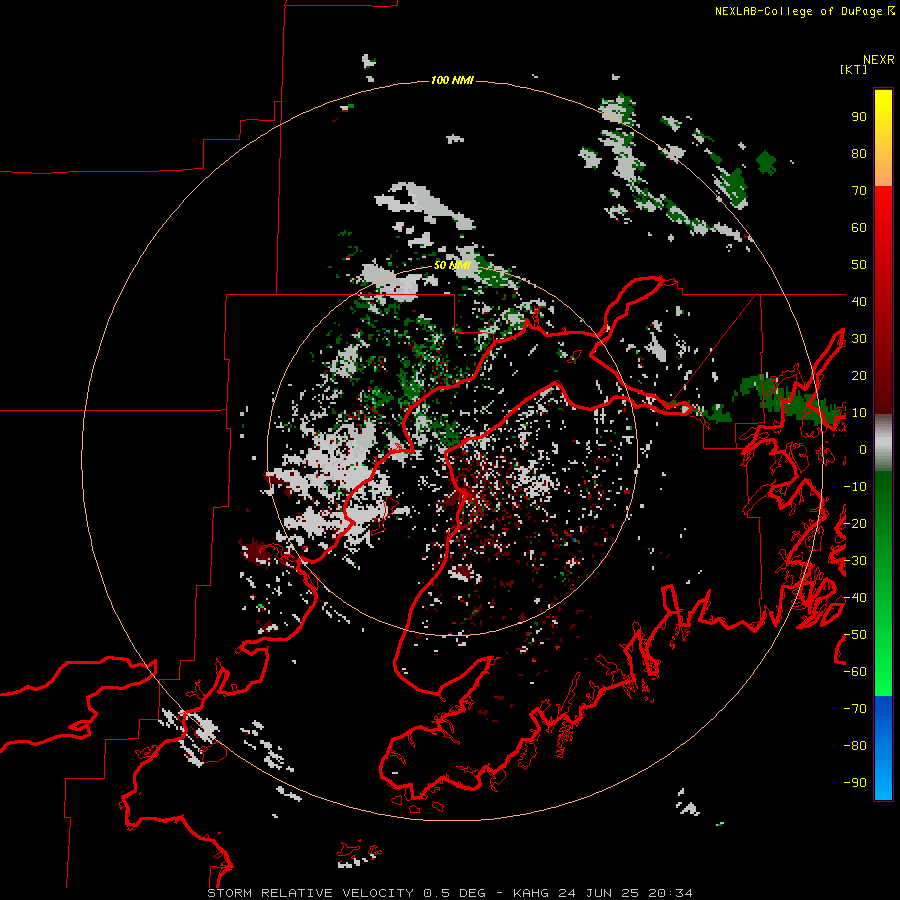The image size is (900, 900).
Task: Click the NEXLAB-College of DuPage title text
Action: [x=800, y=11]
